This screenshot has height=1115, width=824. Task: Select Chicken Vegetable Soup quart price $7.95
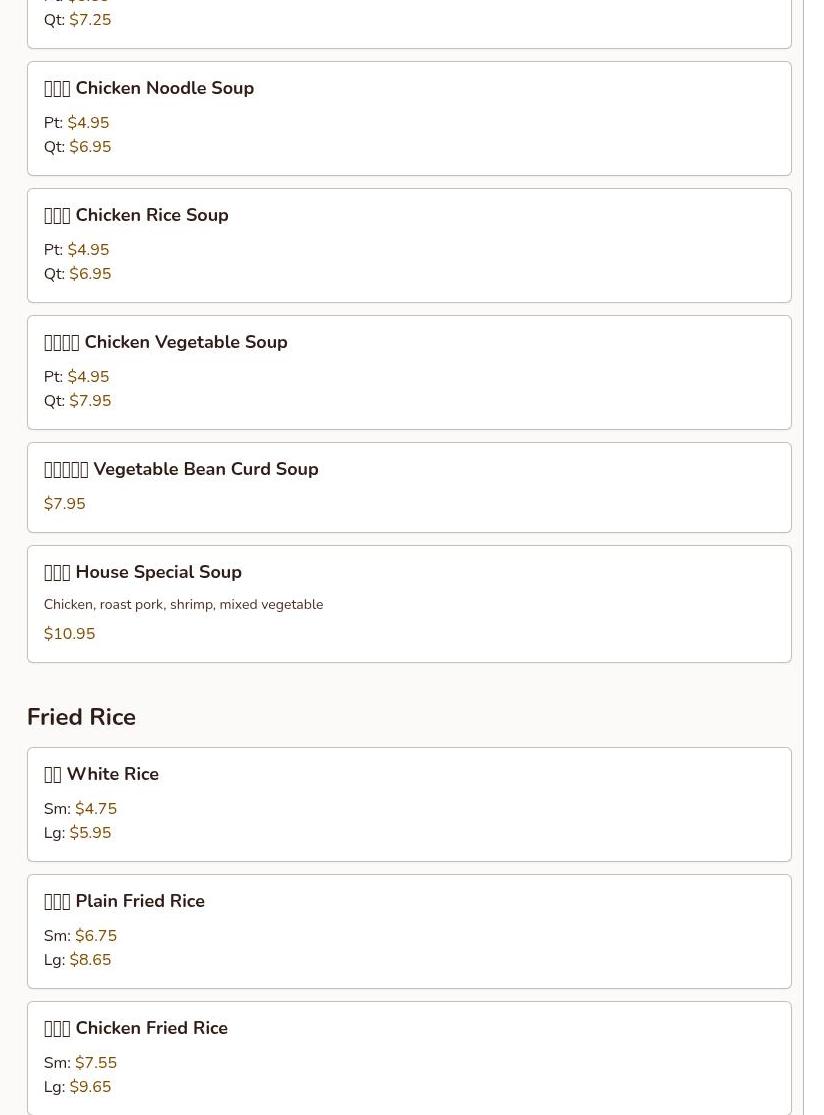(x=90, y=401)
